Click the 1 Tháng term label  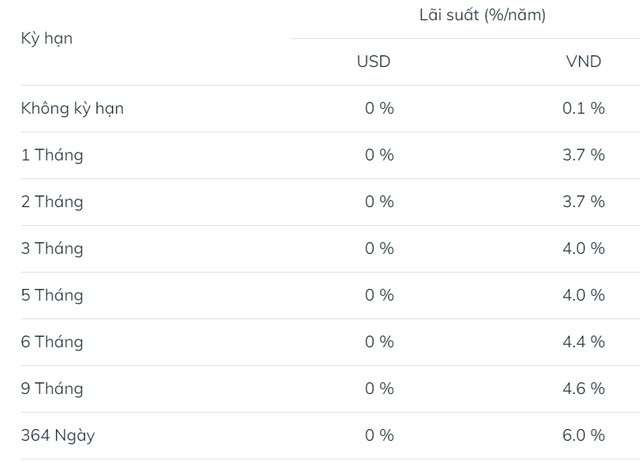pos(52,155)
